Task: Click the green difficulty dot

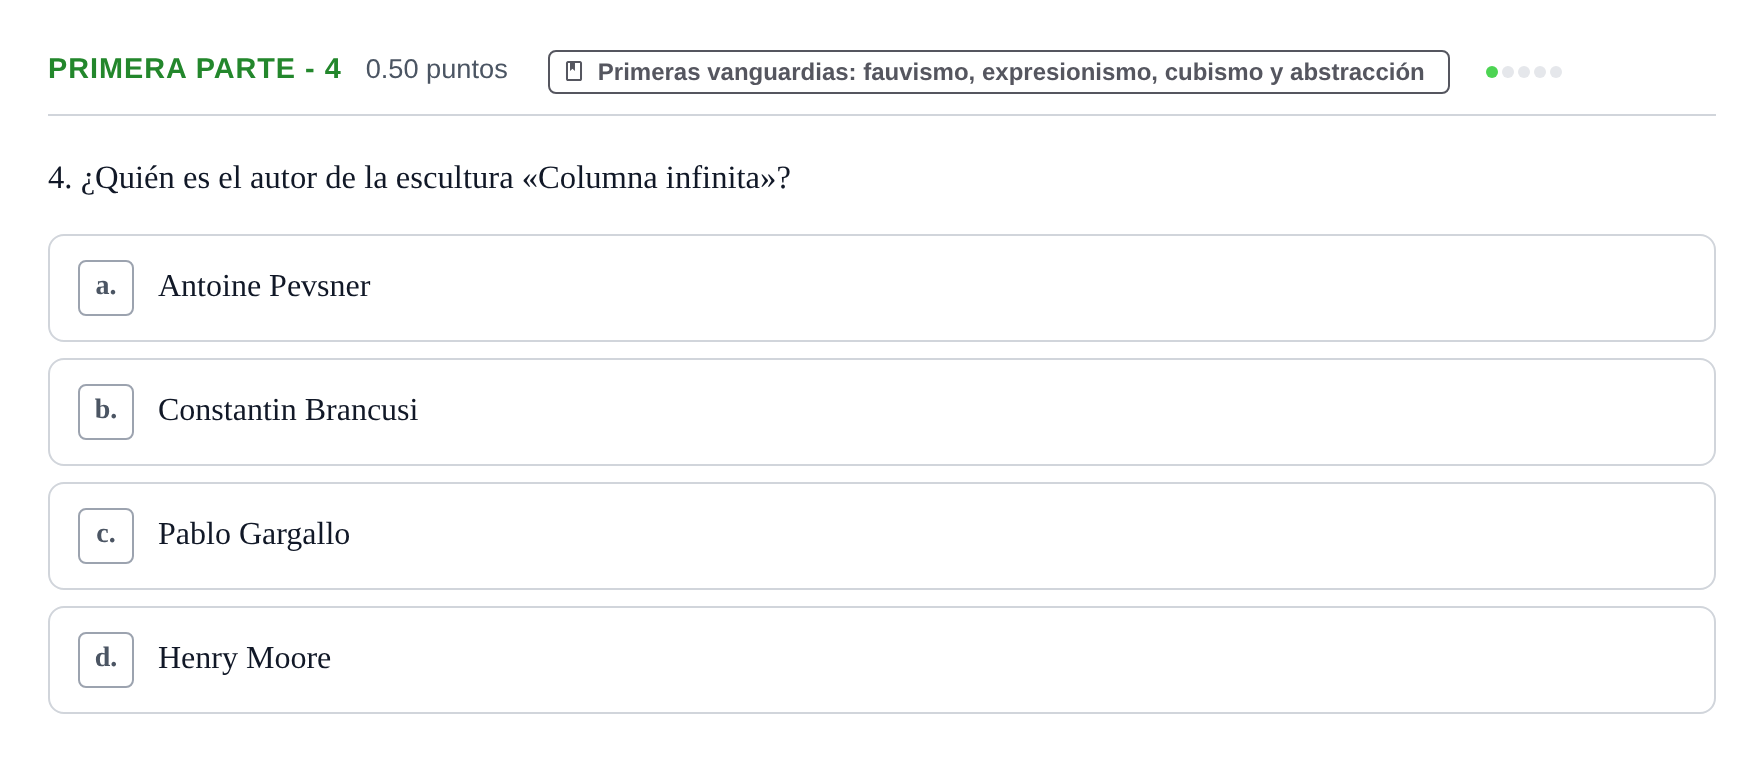Action: coord(1492,72)
